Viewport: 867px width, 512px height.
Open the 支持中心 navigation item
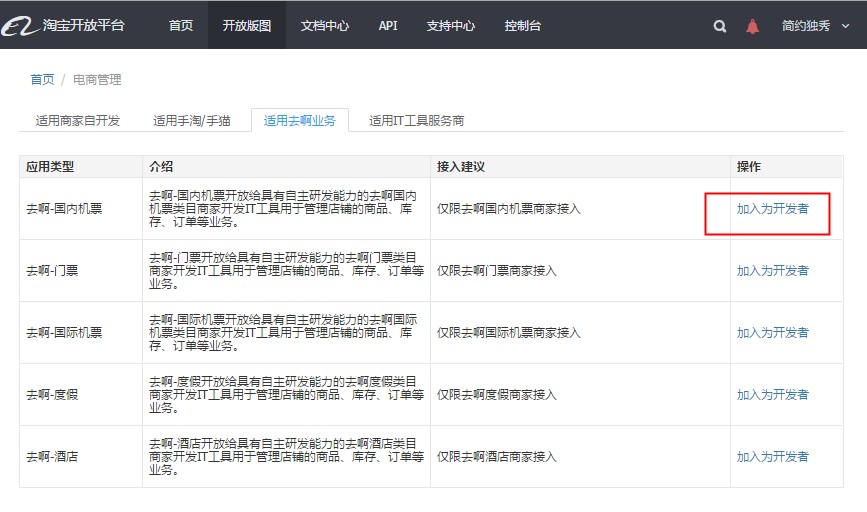tap(451, 25)
